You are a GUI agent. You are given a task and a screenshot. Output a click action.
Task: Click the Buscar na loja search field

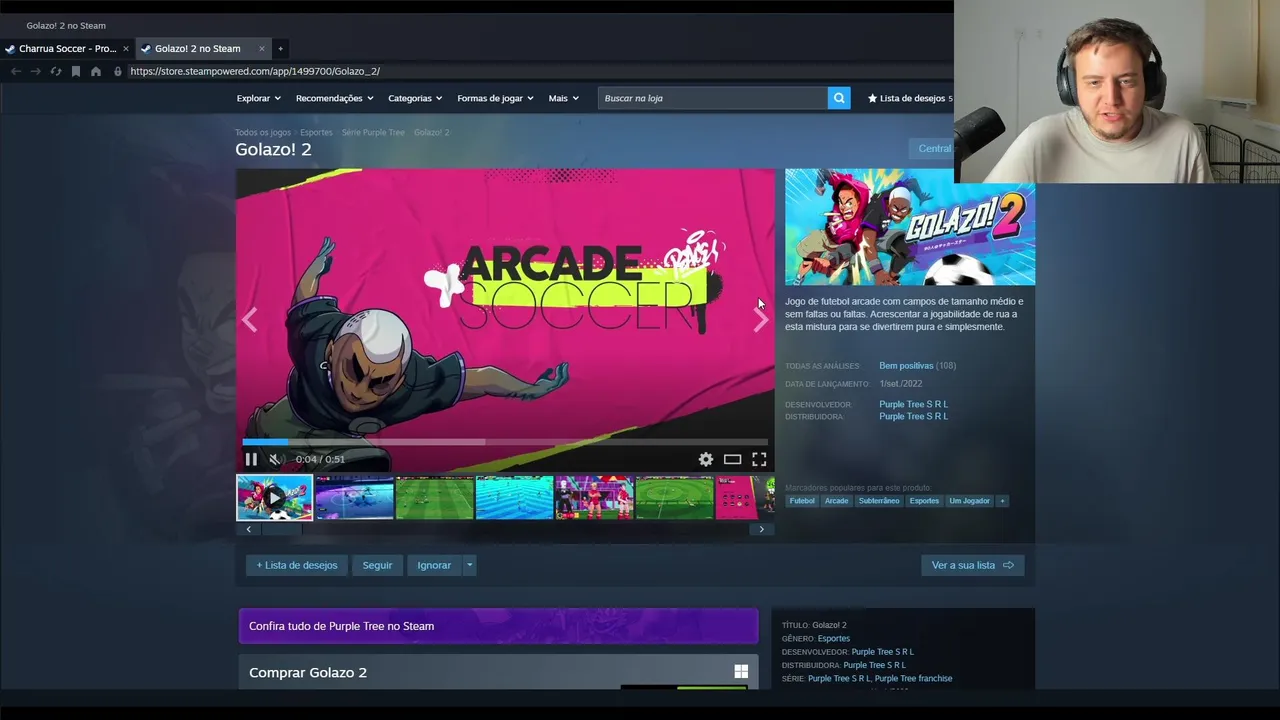713,98
